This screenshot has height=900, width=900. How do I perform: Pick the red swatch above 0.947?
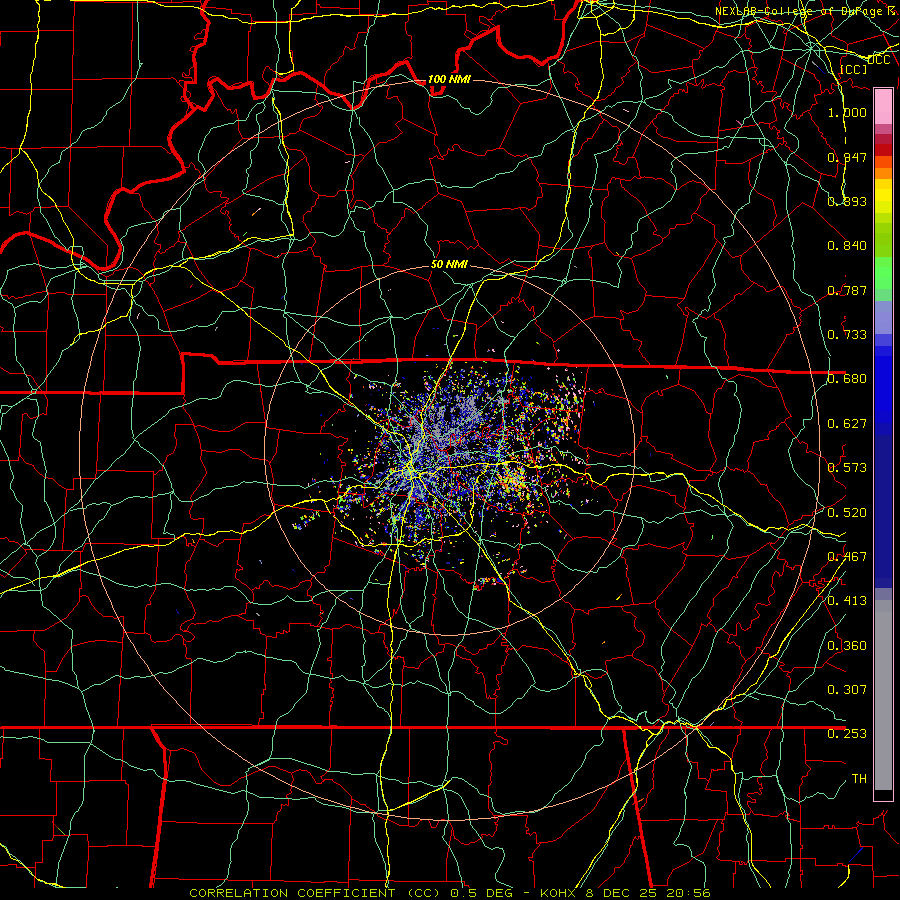coord(883,150)
